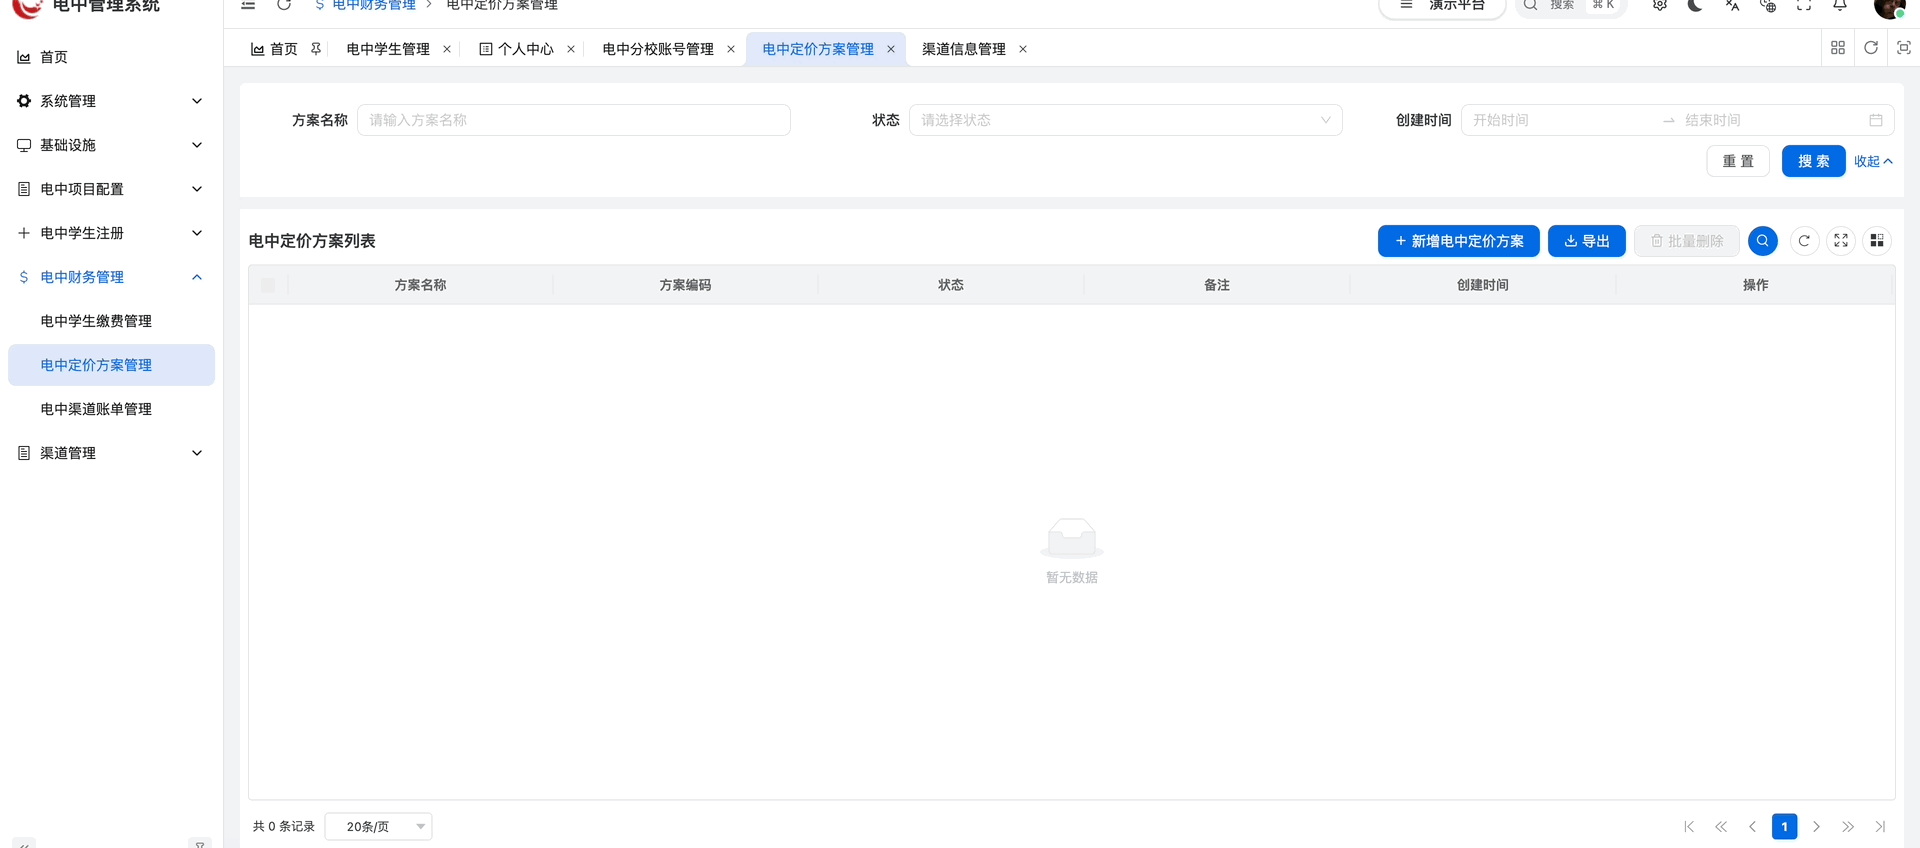Switch to dark mode with moon icon
The image size is (1920, 848).
pos(1695,5)
